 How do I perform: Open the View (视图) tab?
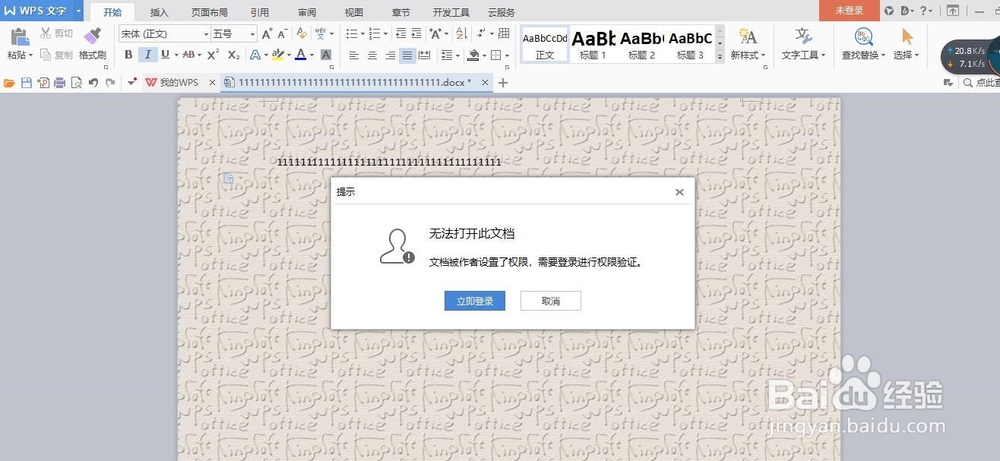pyautogui.click(x=354, y=12)
